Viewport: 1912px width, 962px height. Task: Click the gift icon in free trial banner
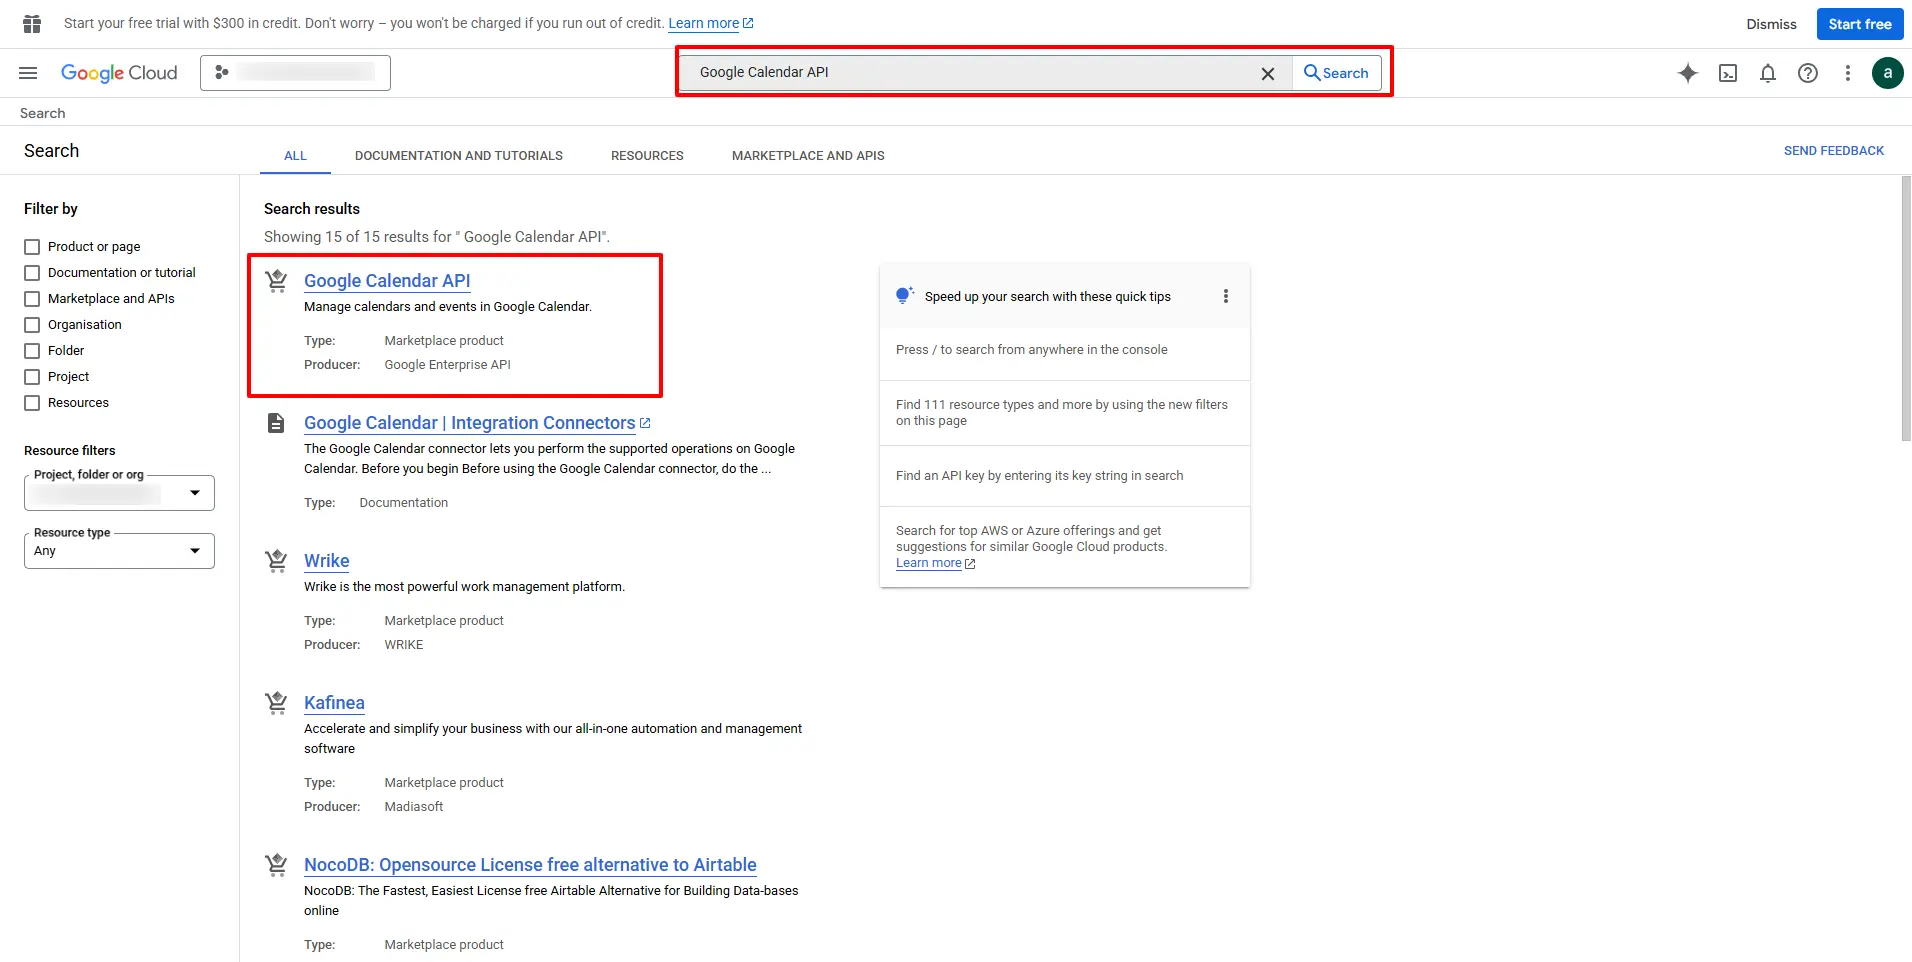pyautogui.click(x=32, y=24)
